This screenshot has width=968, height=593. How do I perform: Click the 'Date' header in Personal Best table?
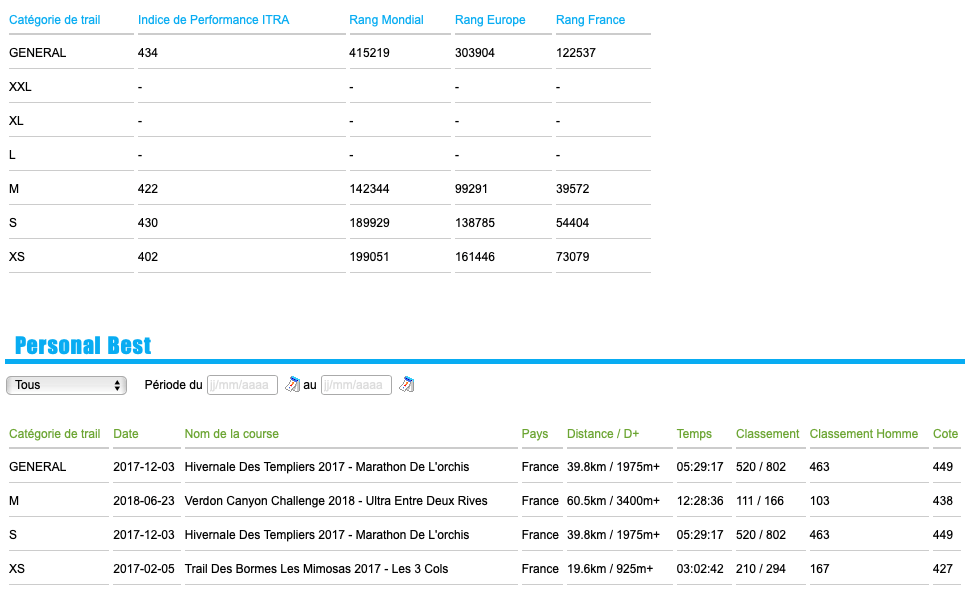pos(126,434)
